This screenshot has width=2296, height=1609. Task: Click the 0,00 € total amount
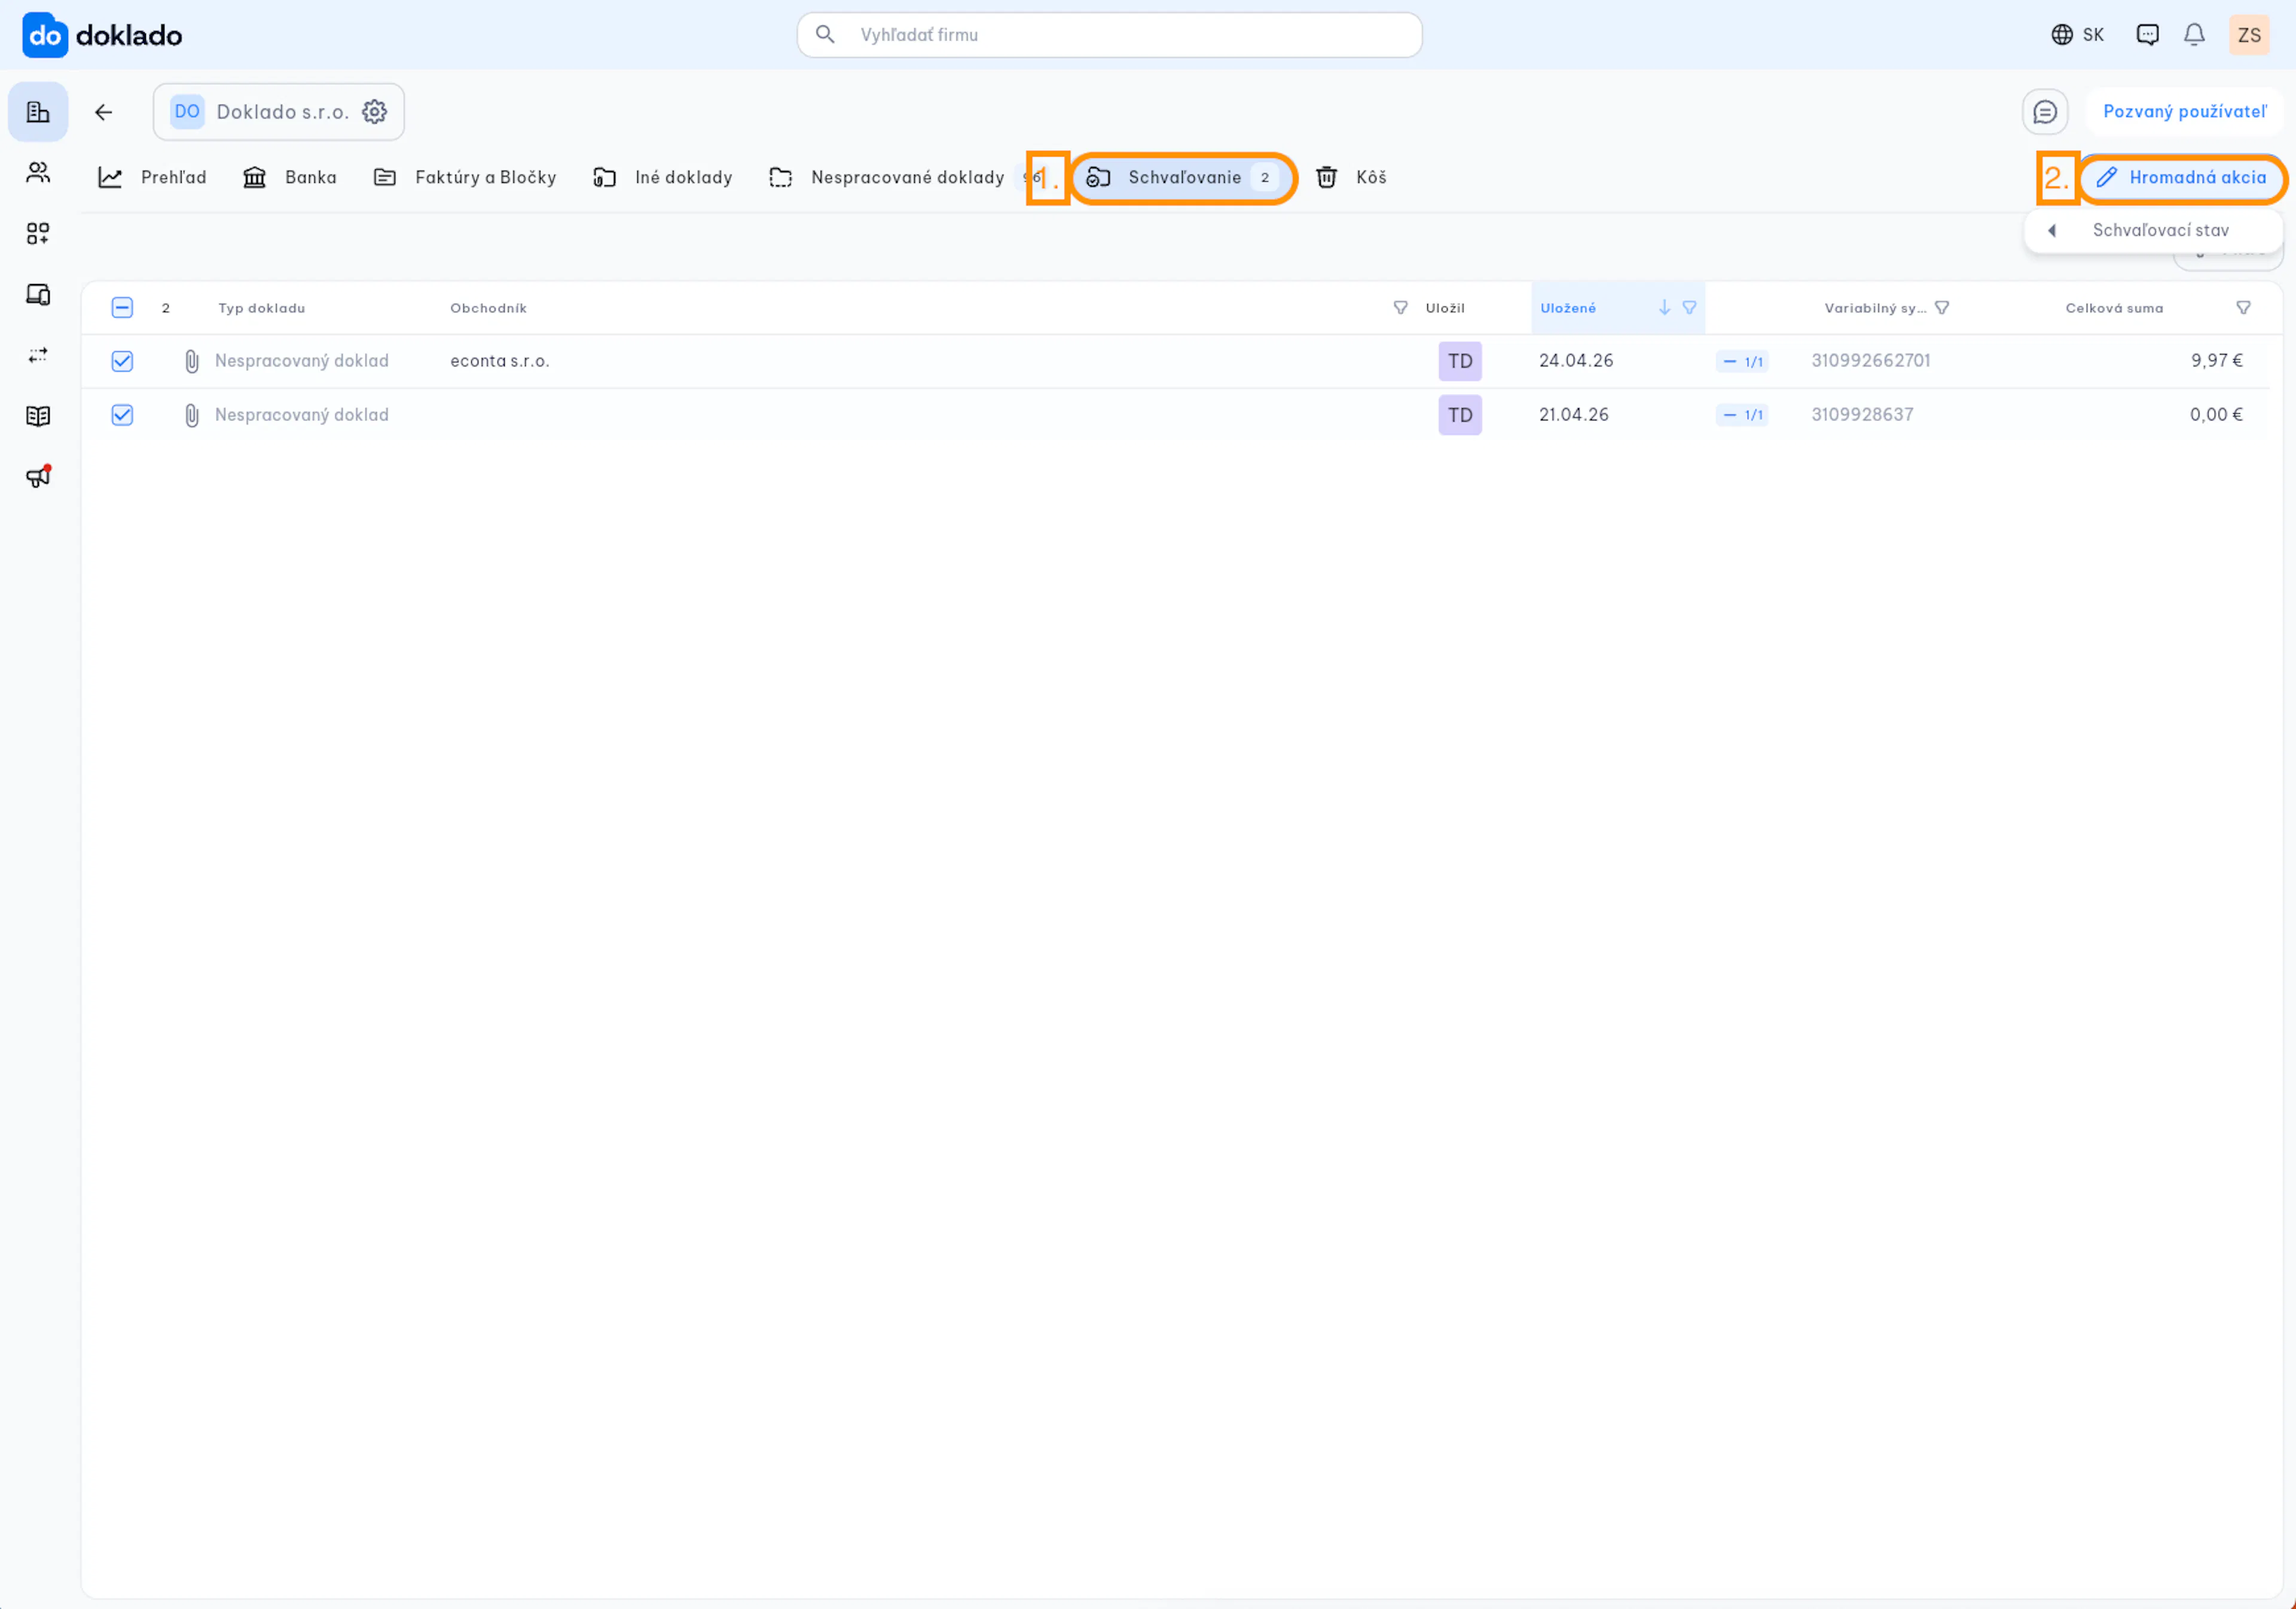pos(2216,415)
